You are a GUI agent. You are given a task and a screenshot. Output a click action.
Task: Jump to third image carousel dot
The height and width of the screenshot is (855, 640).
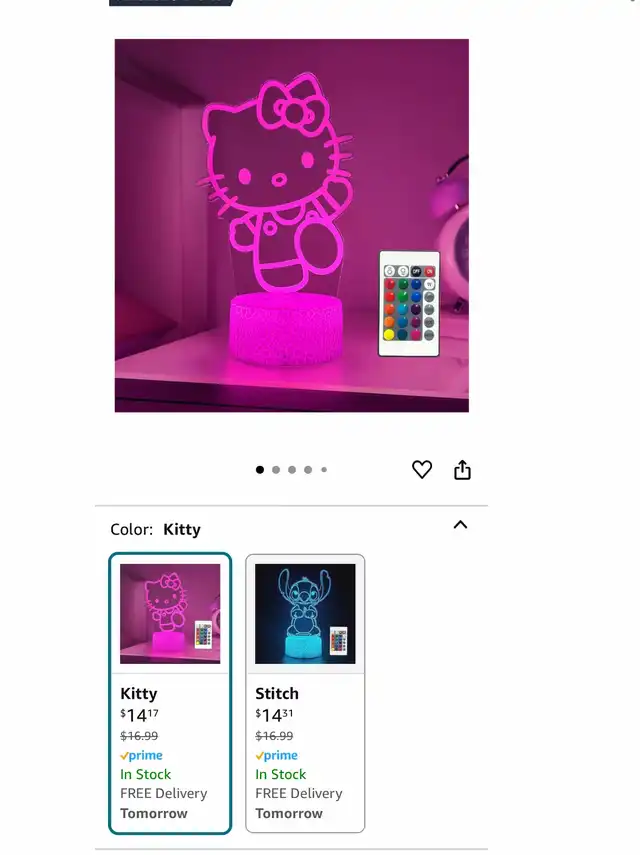292,469
